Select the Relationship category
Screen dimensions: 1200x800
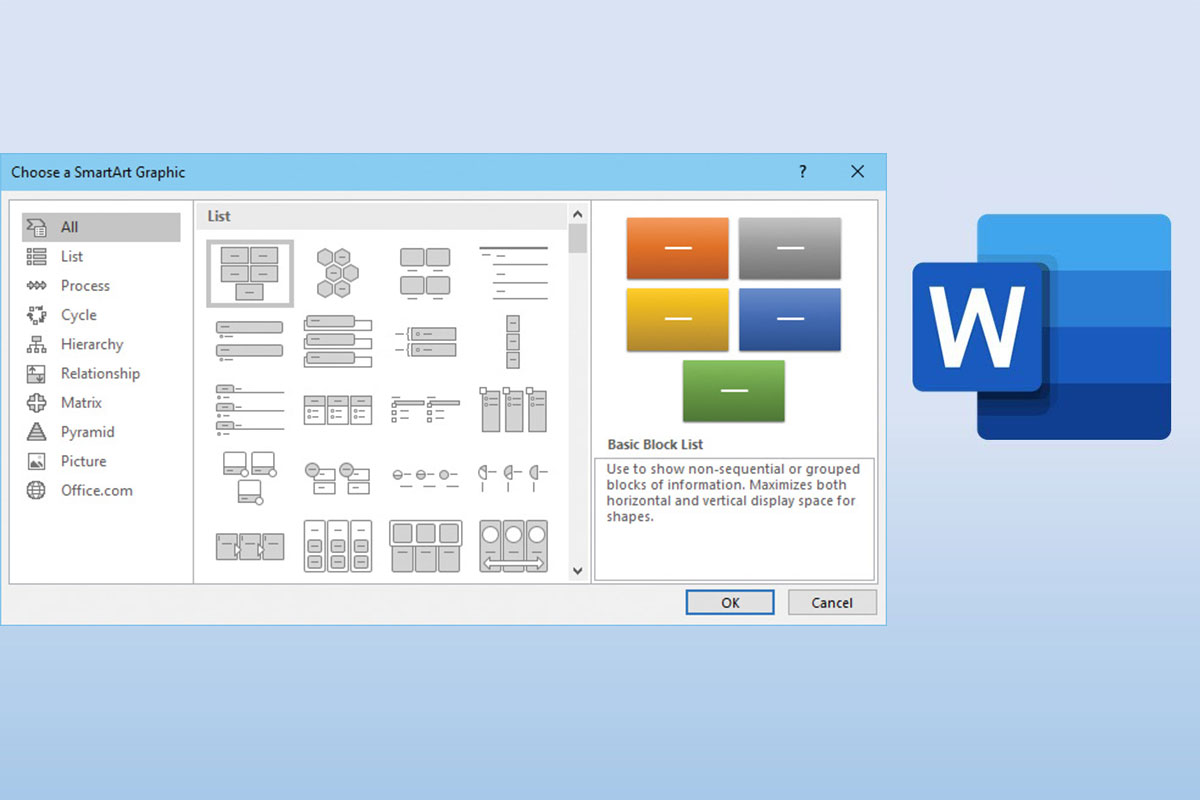[x=101, y=373]
